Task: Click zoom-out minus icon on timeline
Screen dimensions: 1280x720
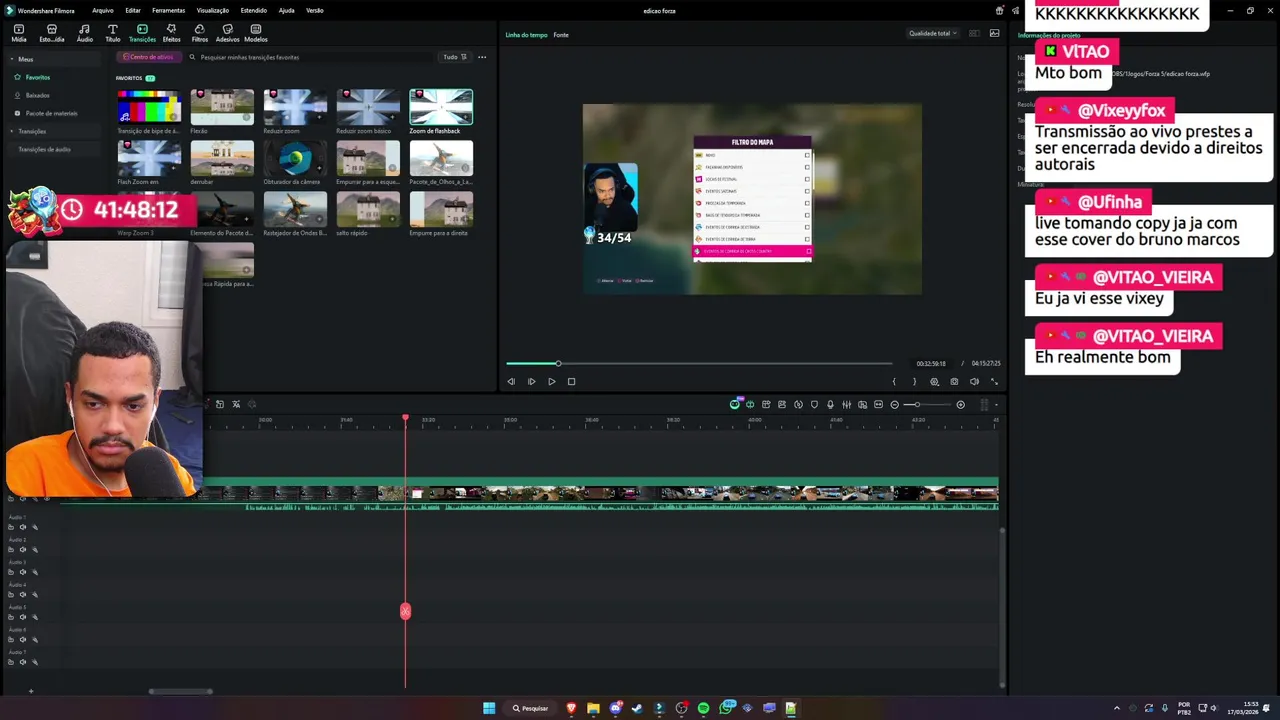Action: (x=895, y=404)
